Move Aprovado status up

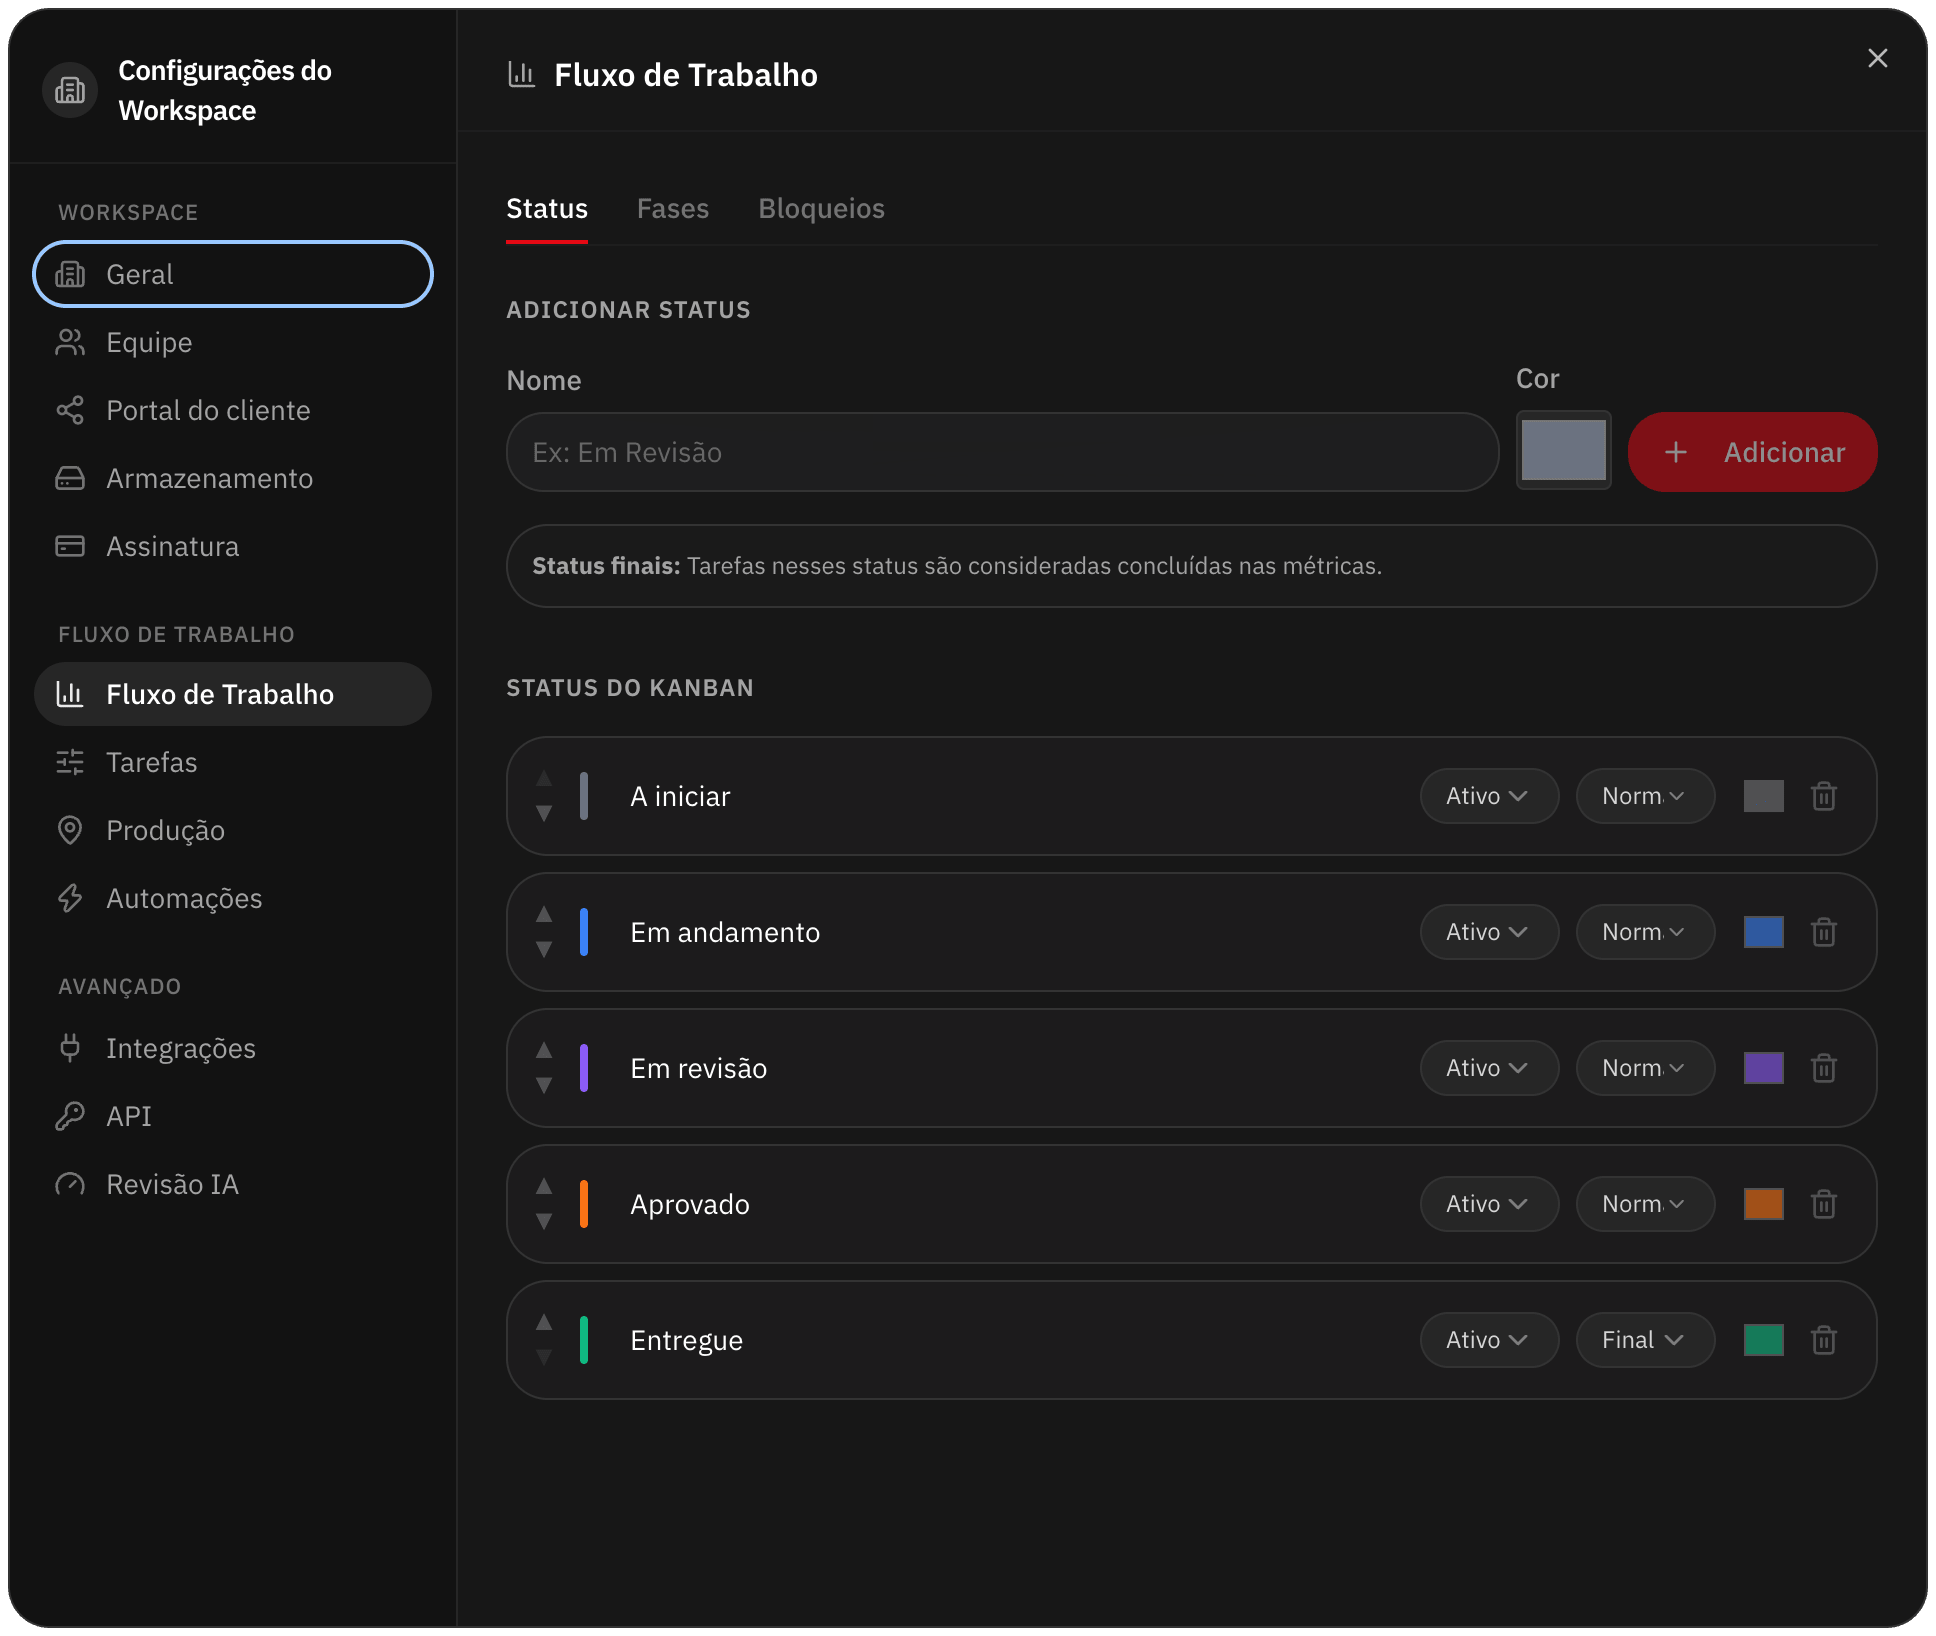click(x=544, y=1186)
